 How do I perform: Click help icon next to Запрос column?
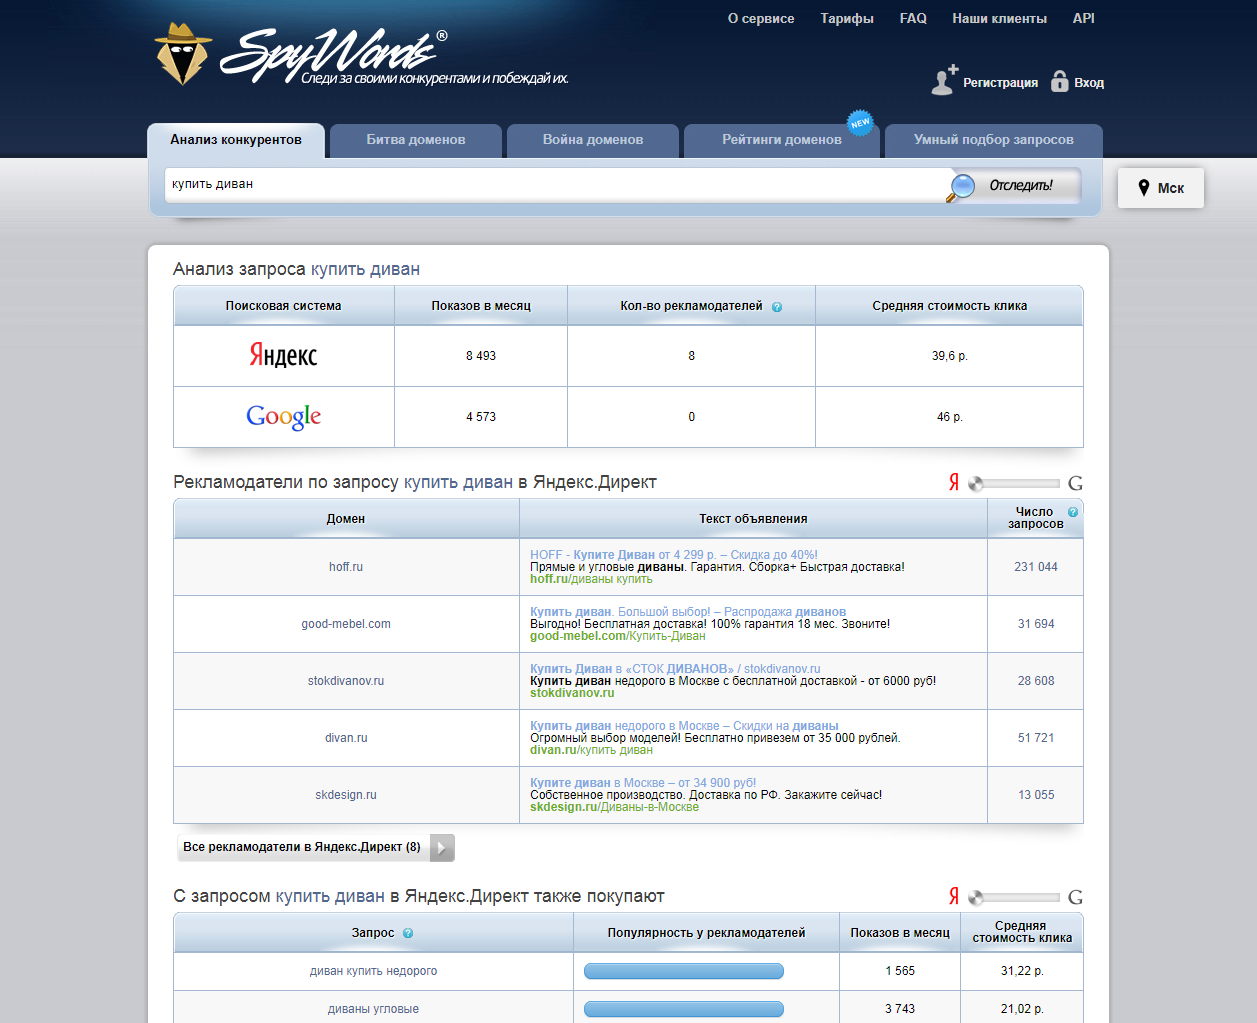coord(408,933)
